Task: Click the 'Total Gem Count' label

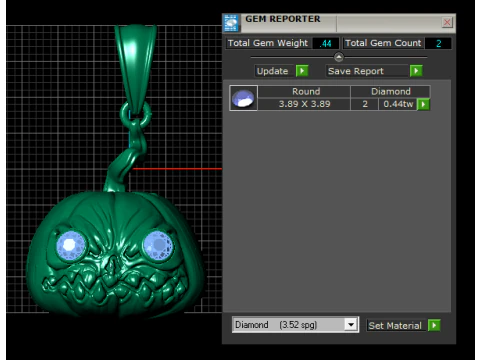Action: pos(383,43)
